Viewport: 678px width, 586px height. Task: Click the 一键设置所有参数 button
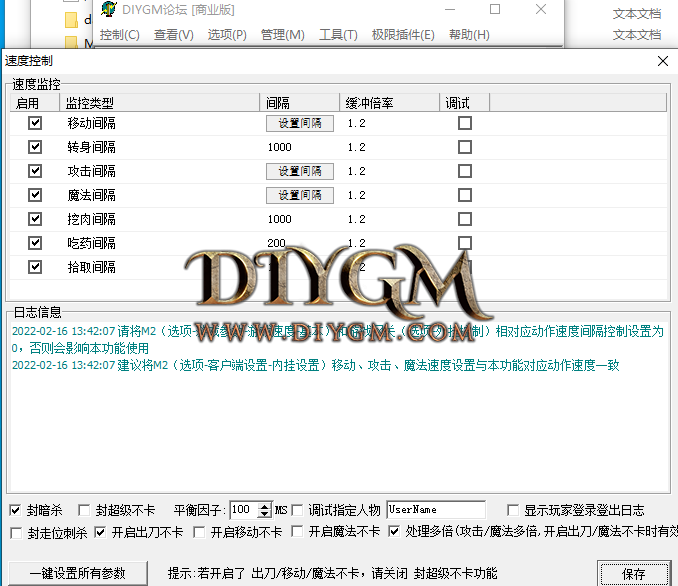tap(78, 573)
